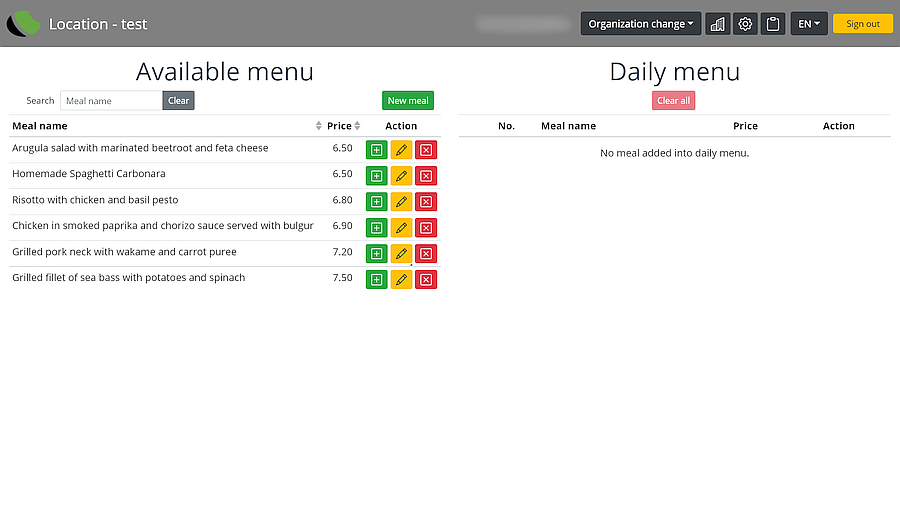Delete the Arugula salad meal
The width and height of the screenshot is (900, 506).
426,150
